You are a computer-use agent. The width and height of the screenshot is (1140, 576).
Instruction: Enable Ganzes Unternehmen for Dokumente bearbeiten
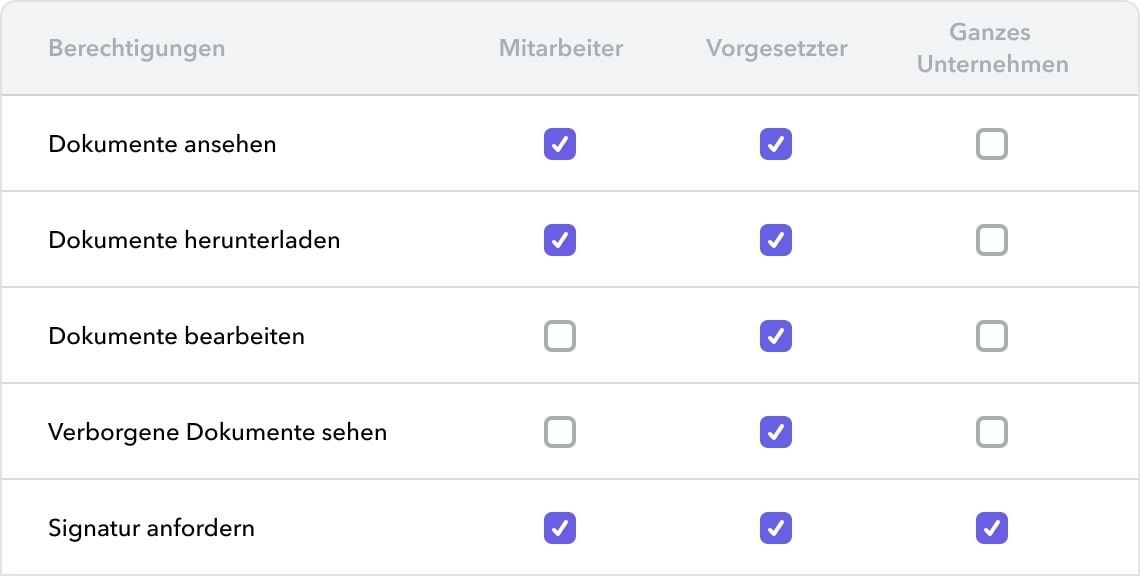click(x=992, y=336)
